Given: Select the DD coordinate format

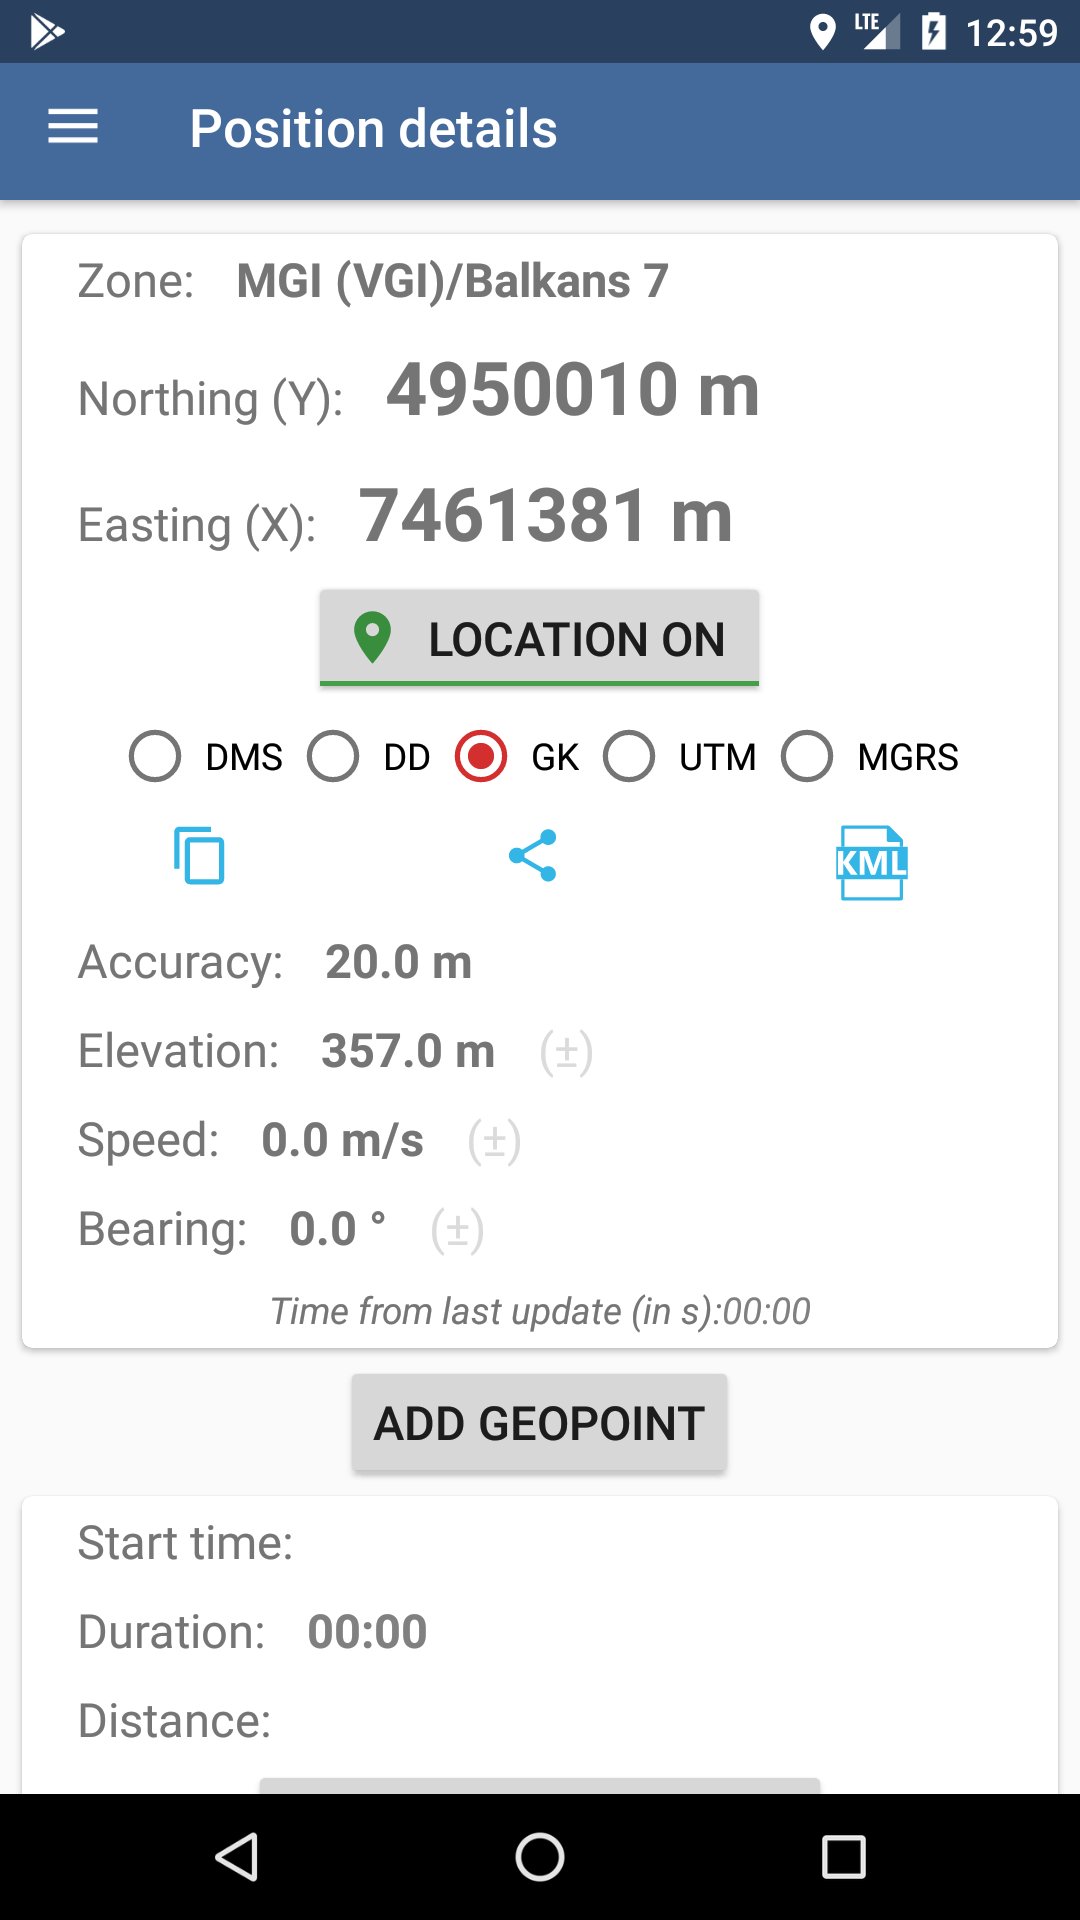Looking at the screenshot, I should (333, 756).
